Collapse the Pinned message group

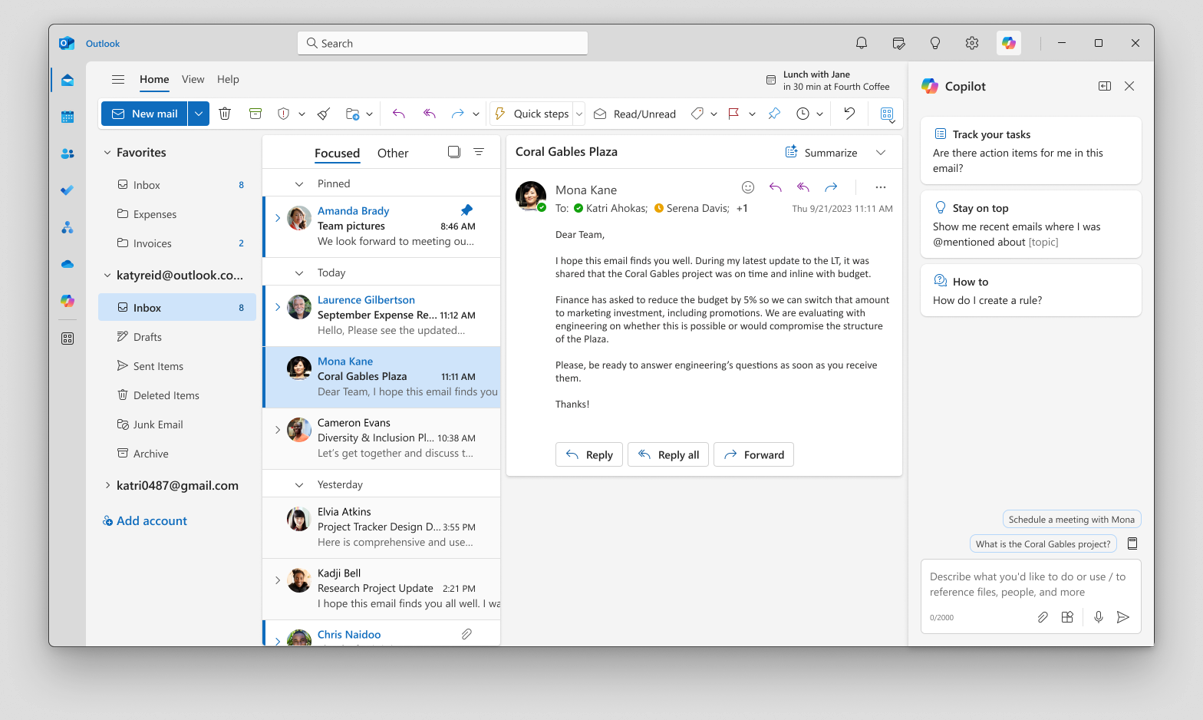tap(299, 184)
